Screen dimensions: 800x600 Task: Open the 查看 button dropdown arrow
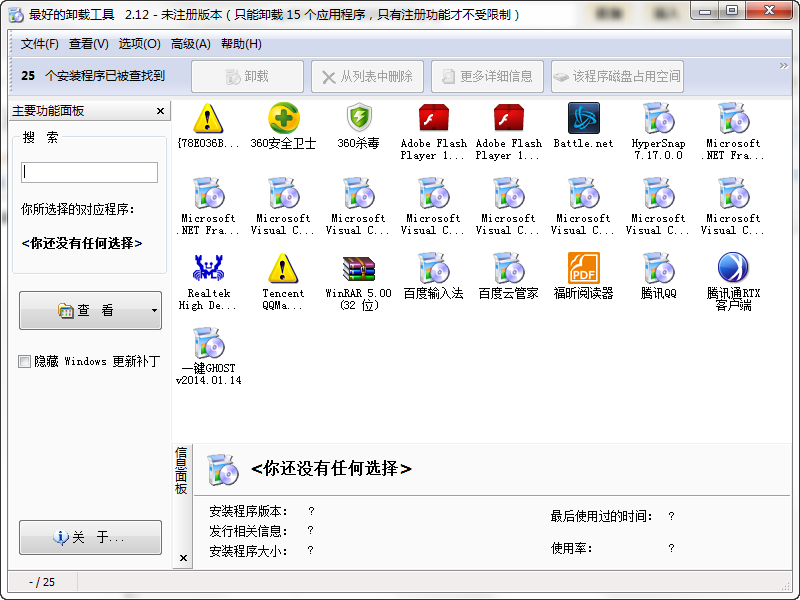tap(154, 310)
